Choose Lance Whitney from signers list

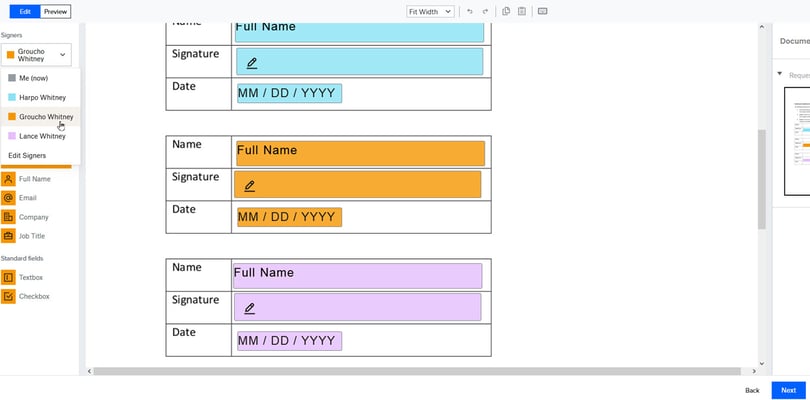click(41, 136)
